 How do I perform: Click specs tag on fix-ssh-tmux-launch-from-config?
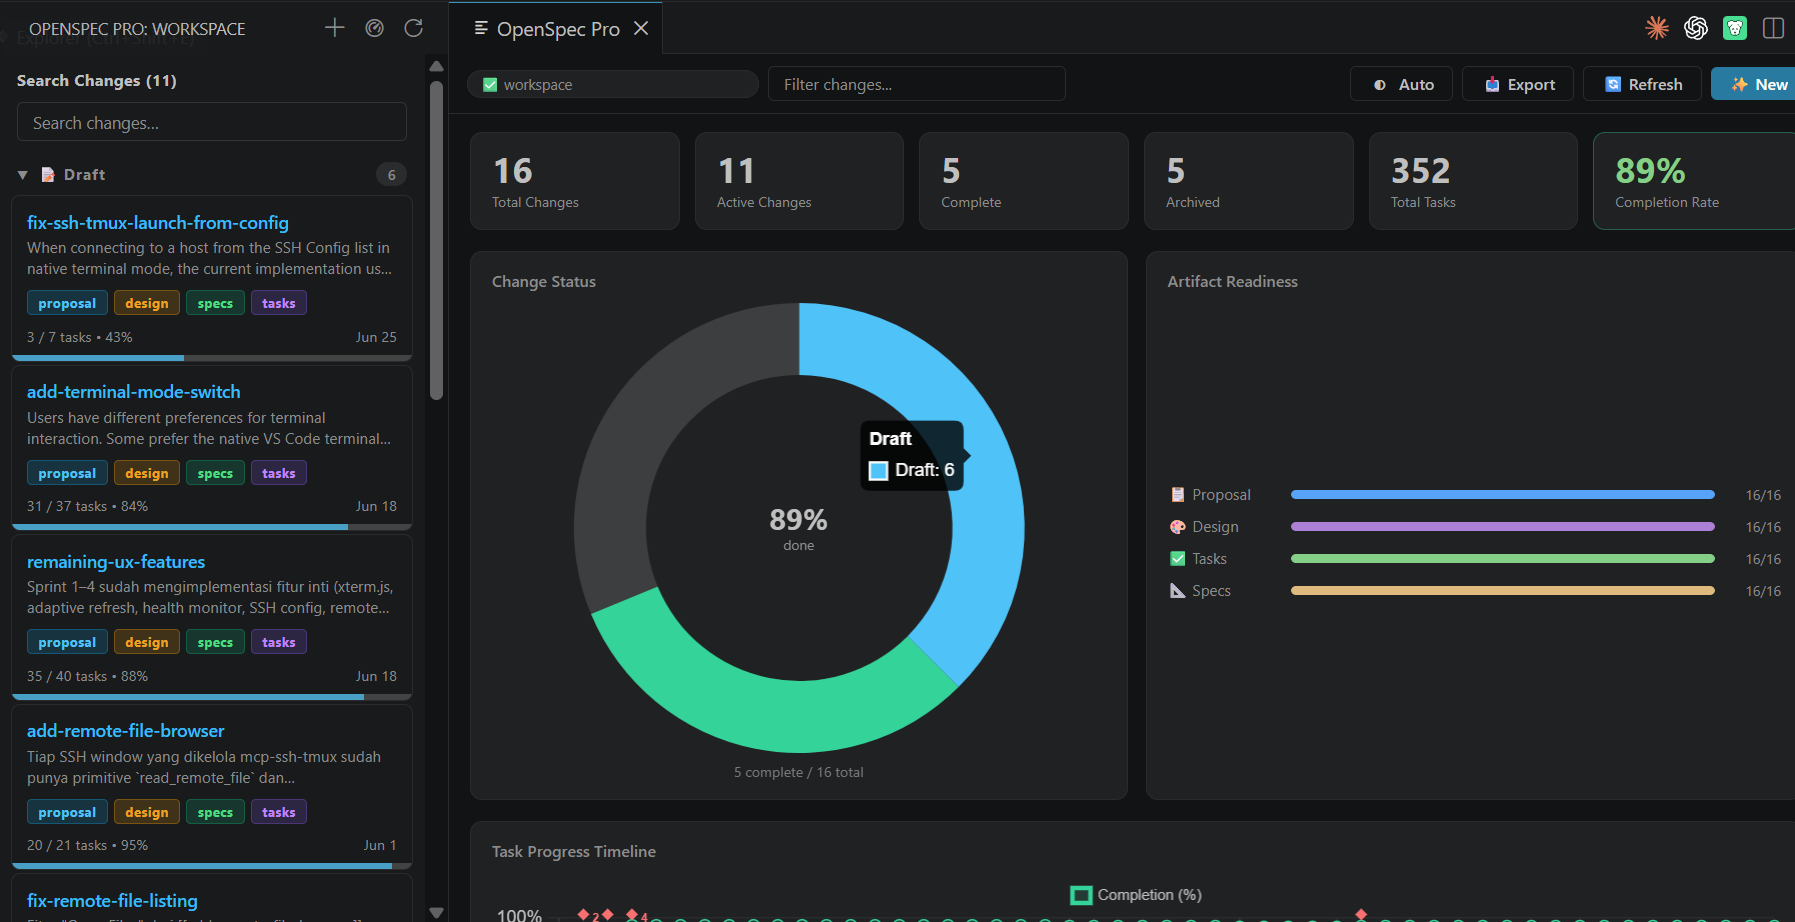point(215,303)
